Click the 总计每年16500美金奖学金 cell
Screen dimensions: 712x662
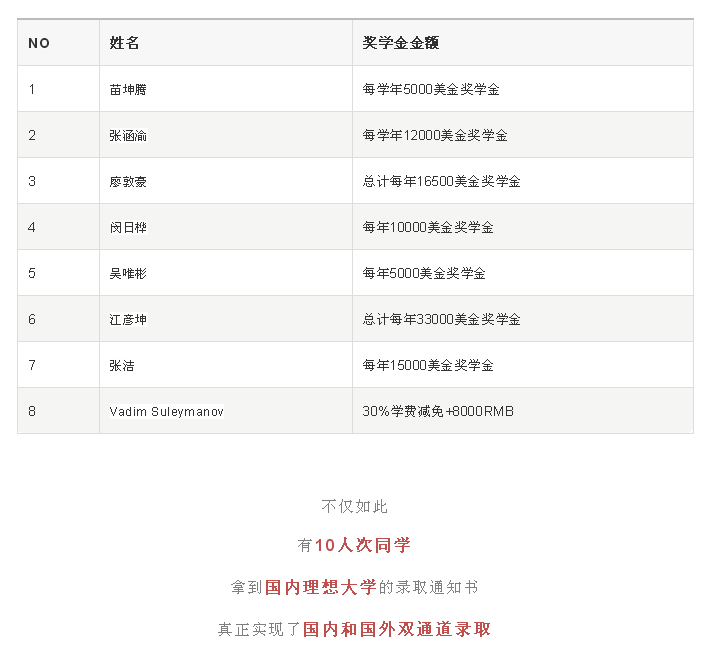point(441,181)
